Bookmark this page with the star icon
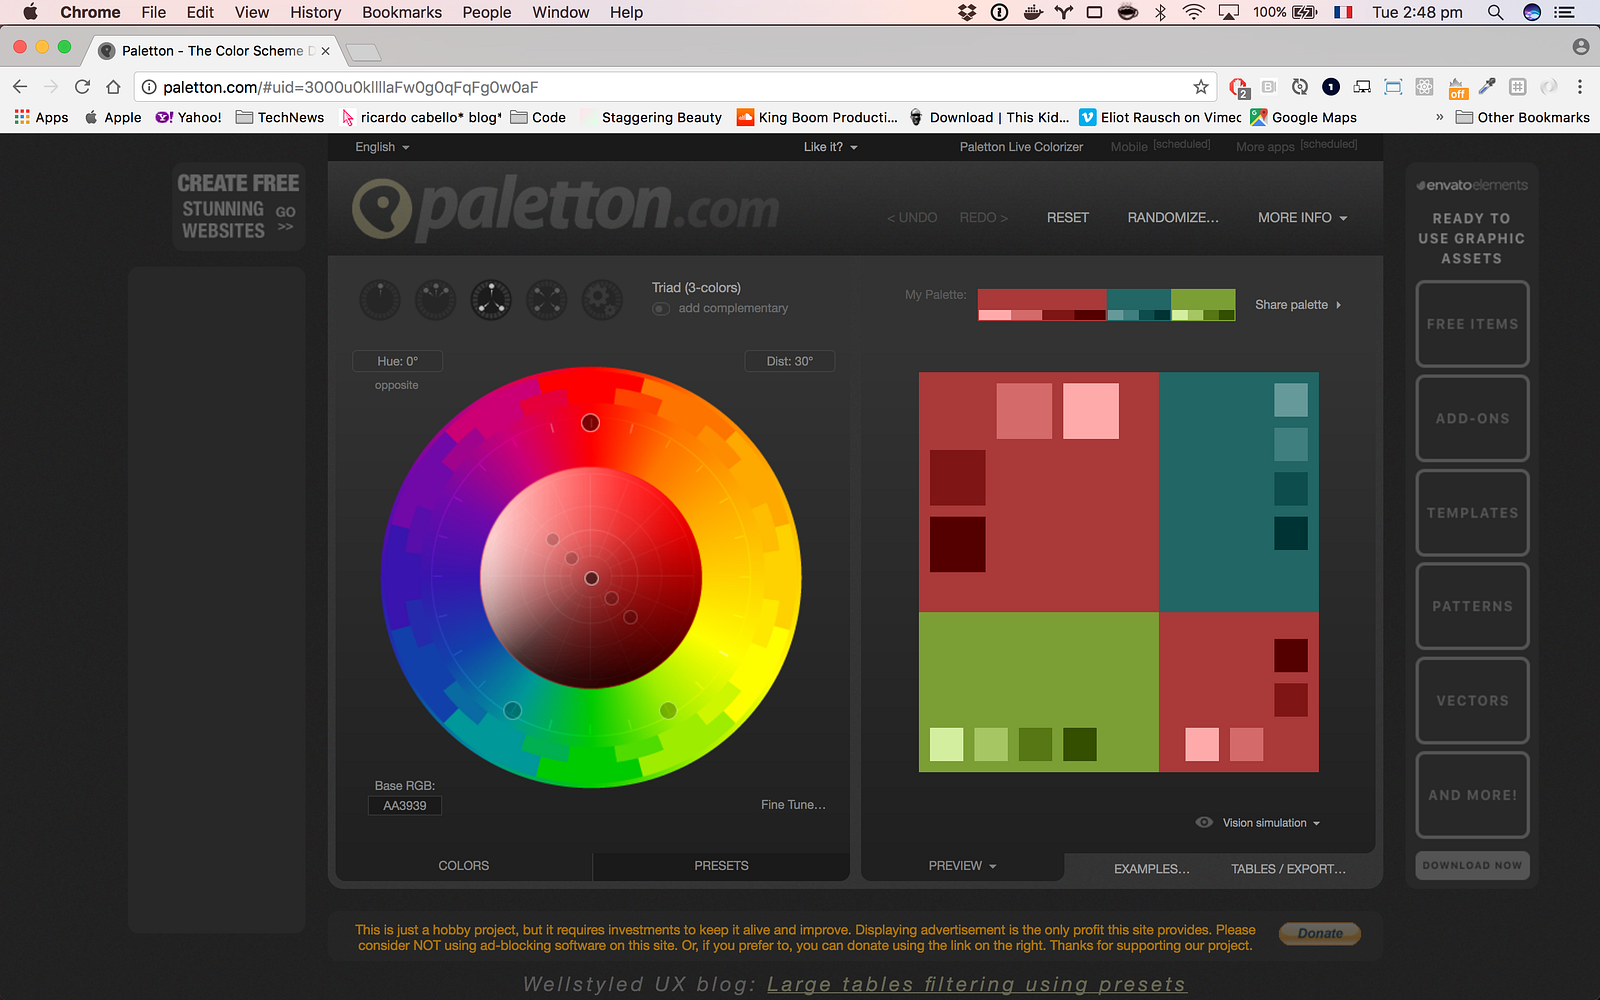Screen dimensions: 1600x1000 tap(1201, 87)
